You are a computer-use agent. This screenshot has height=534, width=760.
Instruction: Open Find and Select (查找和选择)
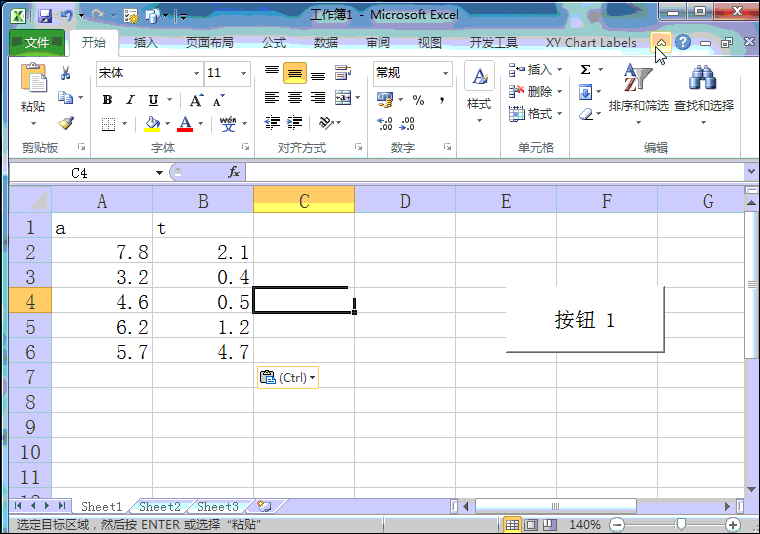[704, 93]
